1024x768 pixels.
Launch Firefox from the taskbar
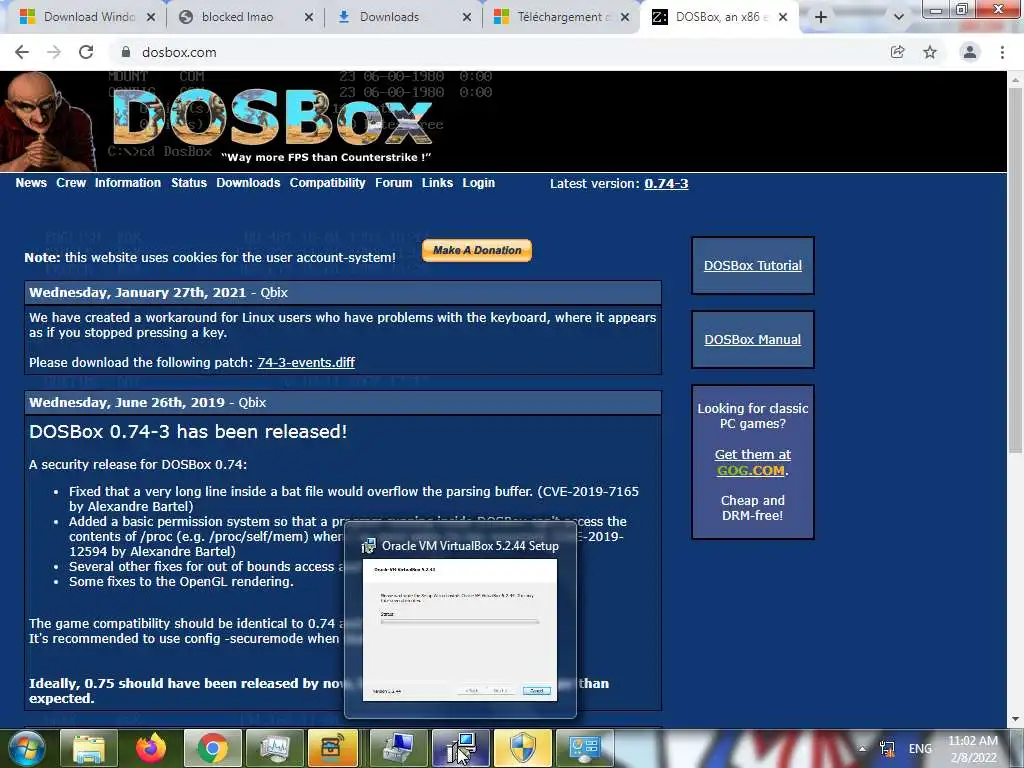click(x=151, y=748)
